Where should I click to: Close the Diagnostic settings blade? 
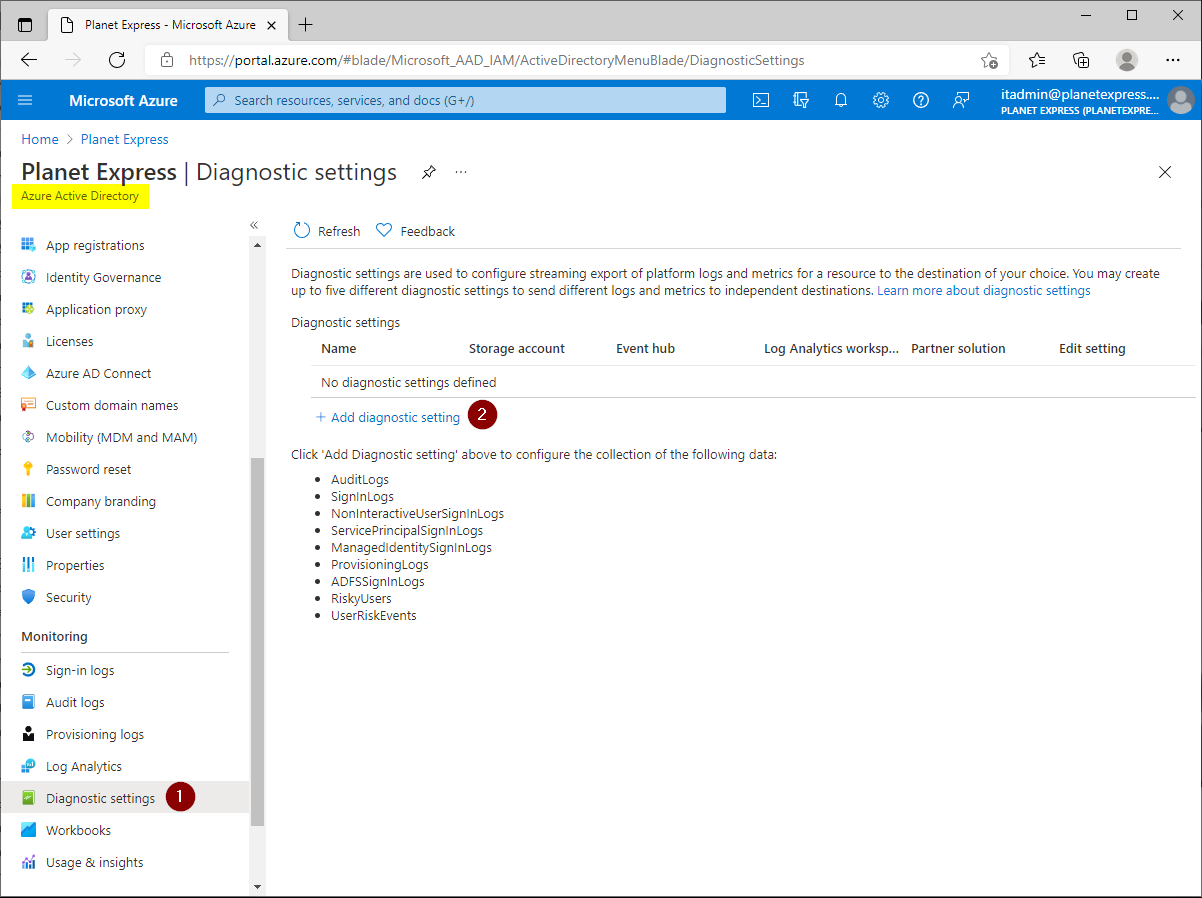pos(1164,172)
